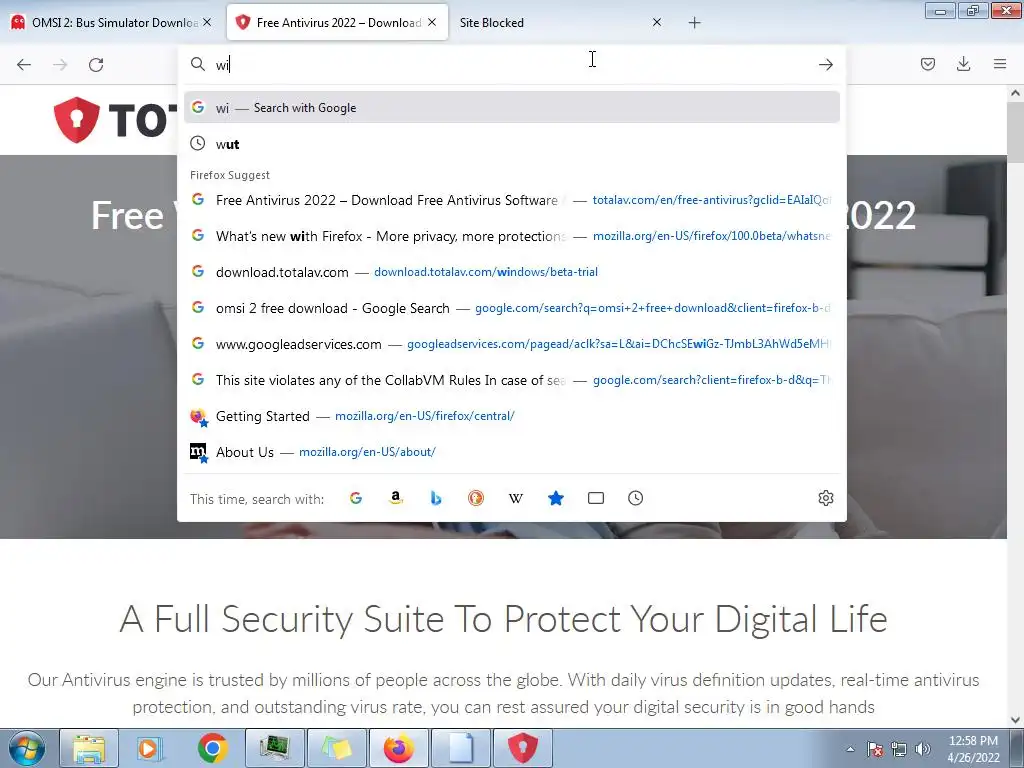This screenshot has height=768, width=1024.
Task: Choose the 'wut' history suggestion
Action: point(511,144)
